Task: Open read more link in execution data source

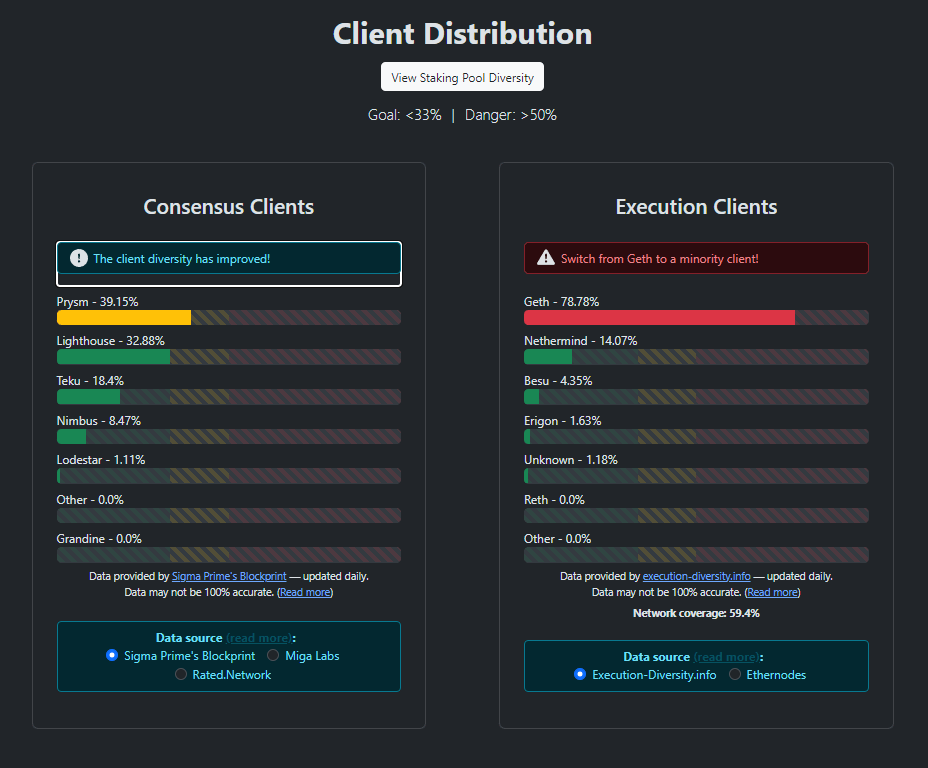Action: tap(727, 657)
